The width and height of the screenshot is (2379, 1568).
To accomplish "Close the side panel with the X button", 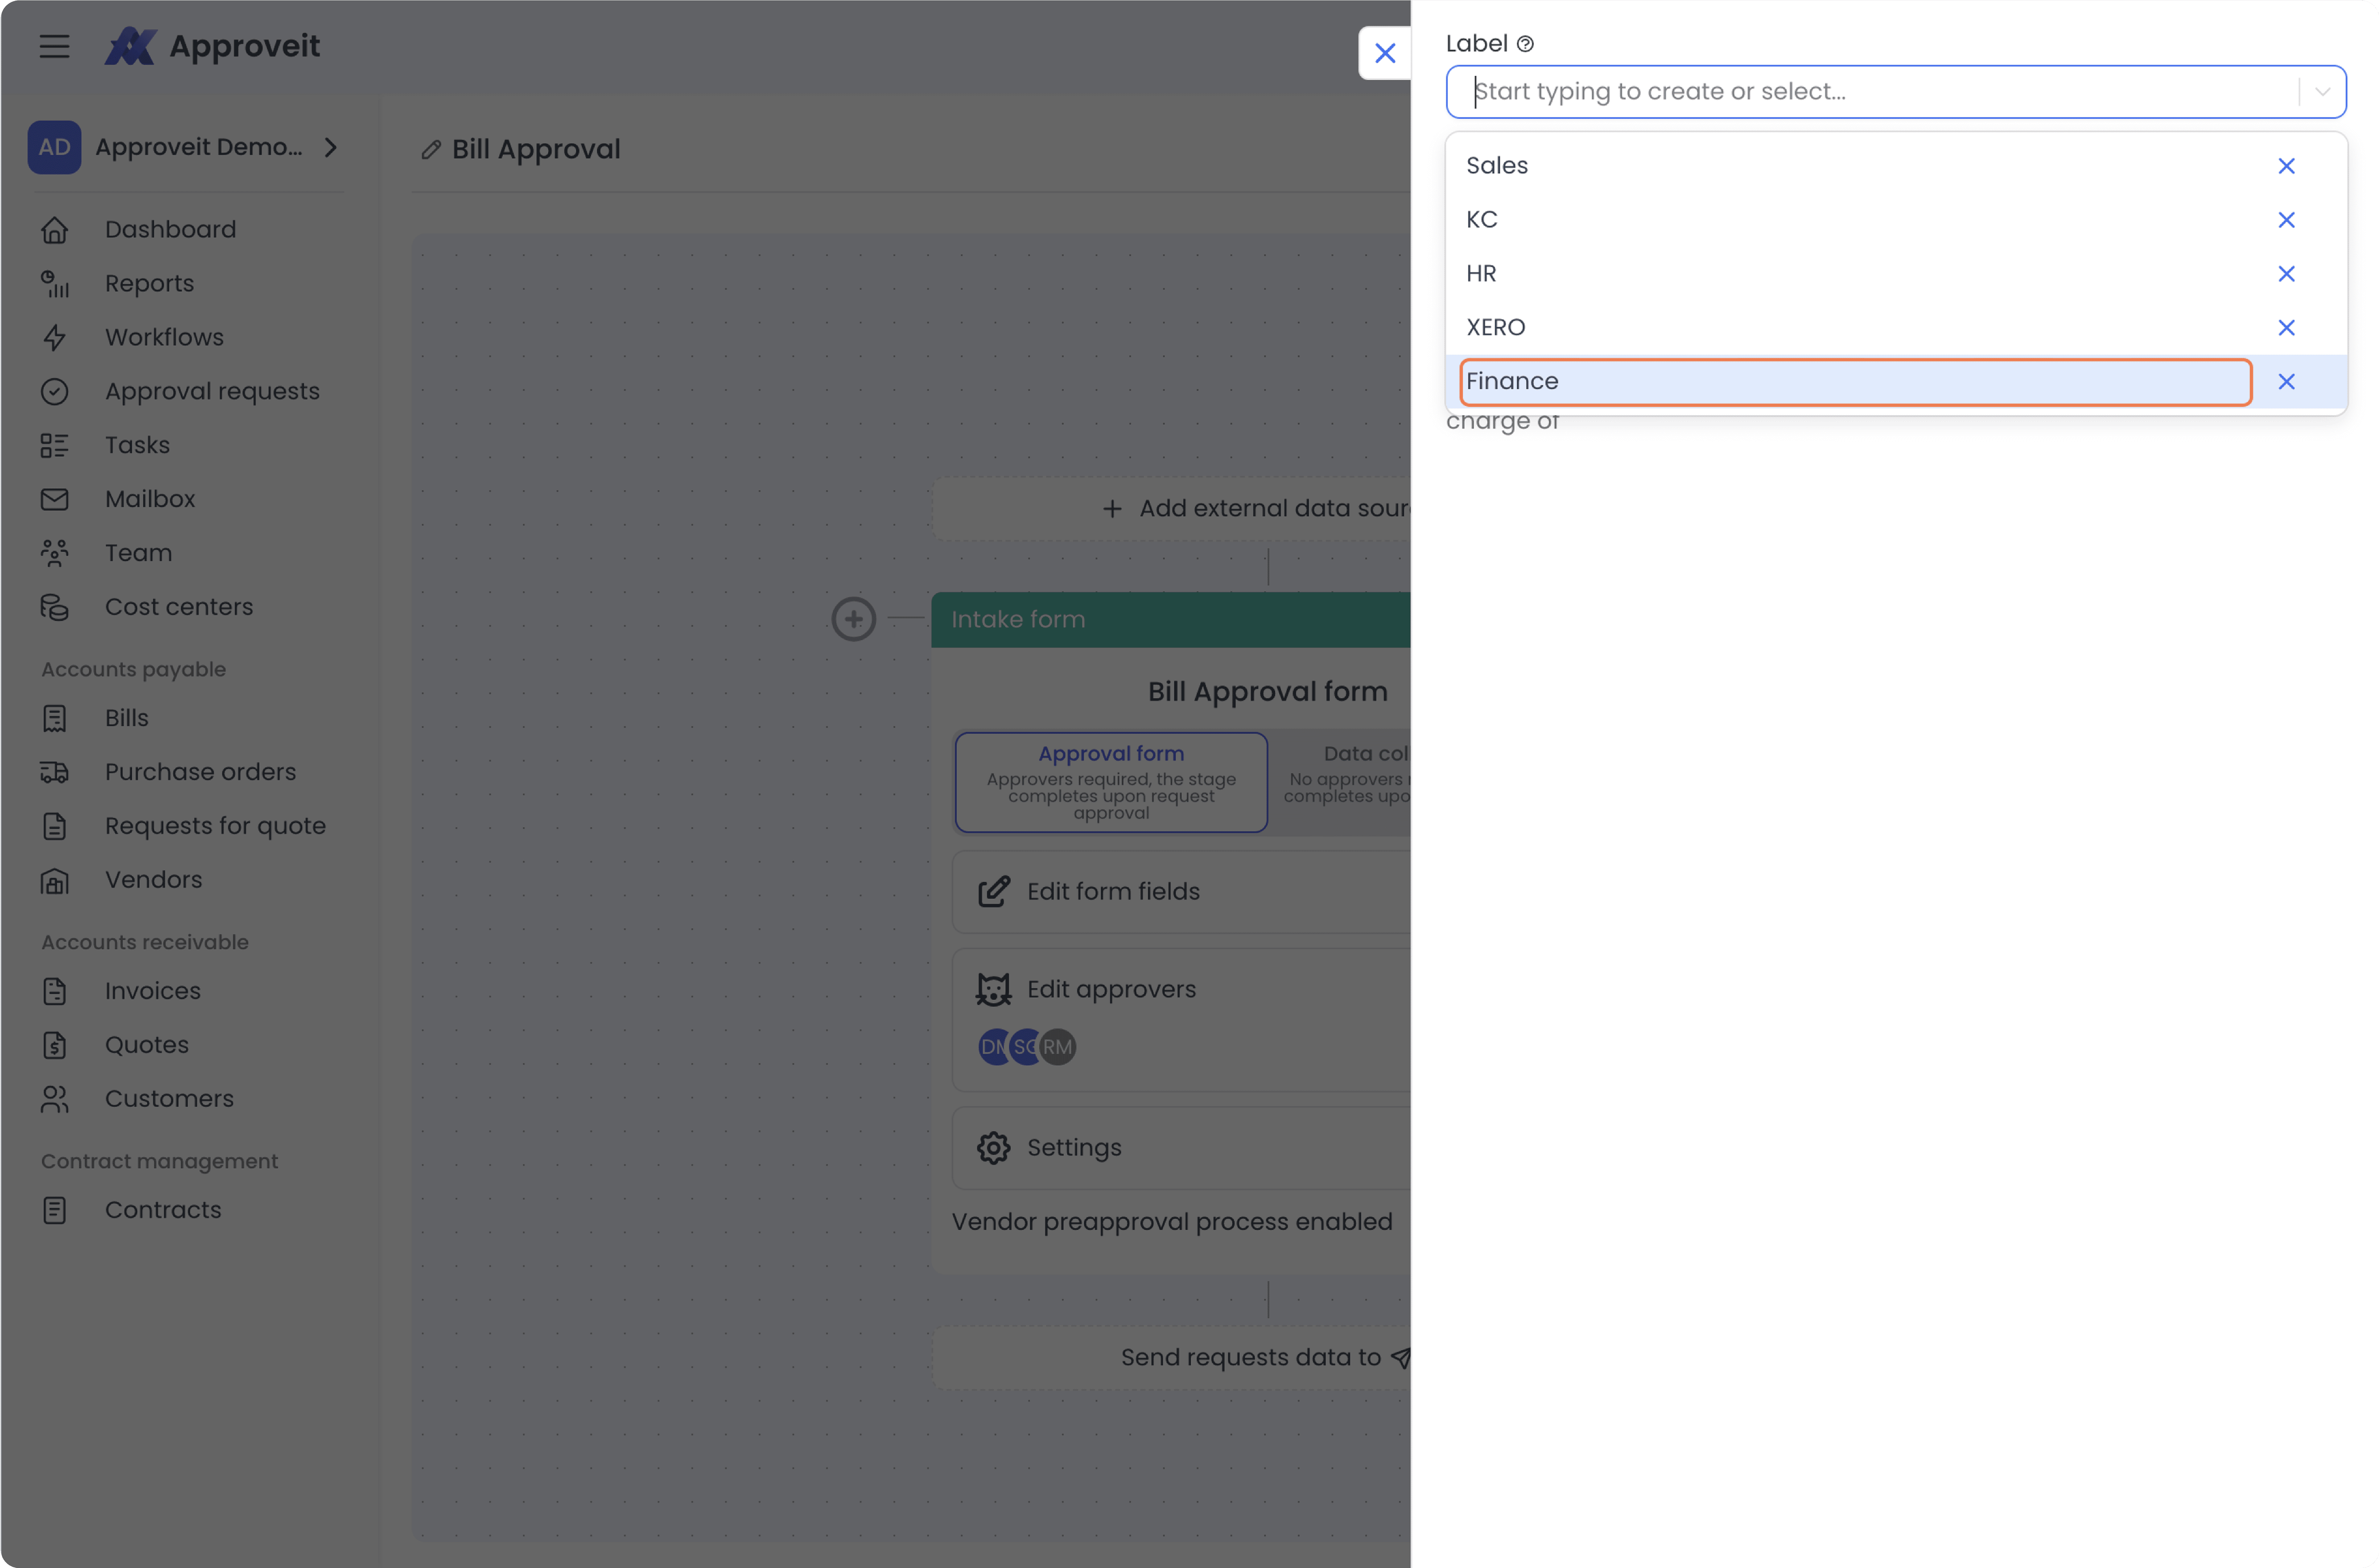I will (x=1385, y=53).
